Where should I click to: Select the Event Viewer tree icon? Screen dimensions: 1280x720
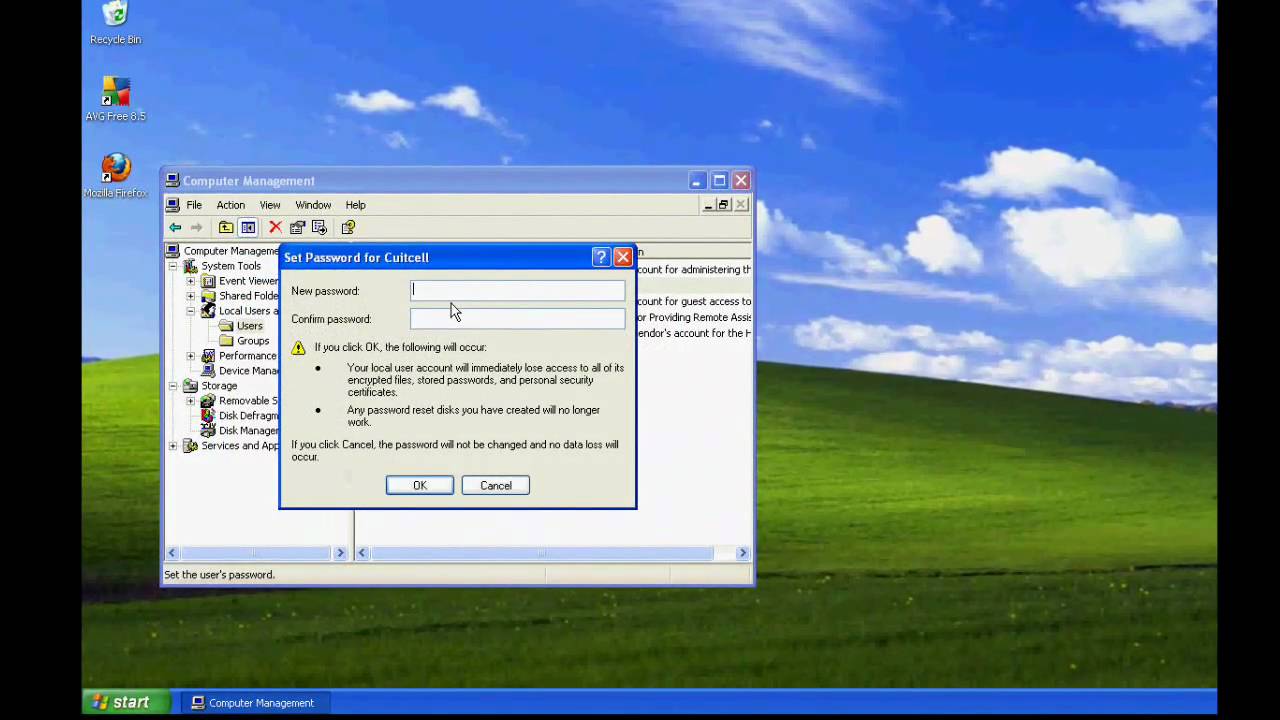(208, 281)
